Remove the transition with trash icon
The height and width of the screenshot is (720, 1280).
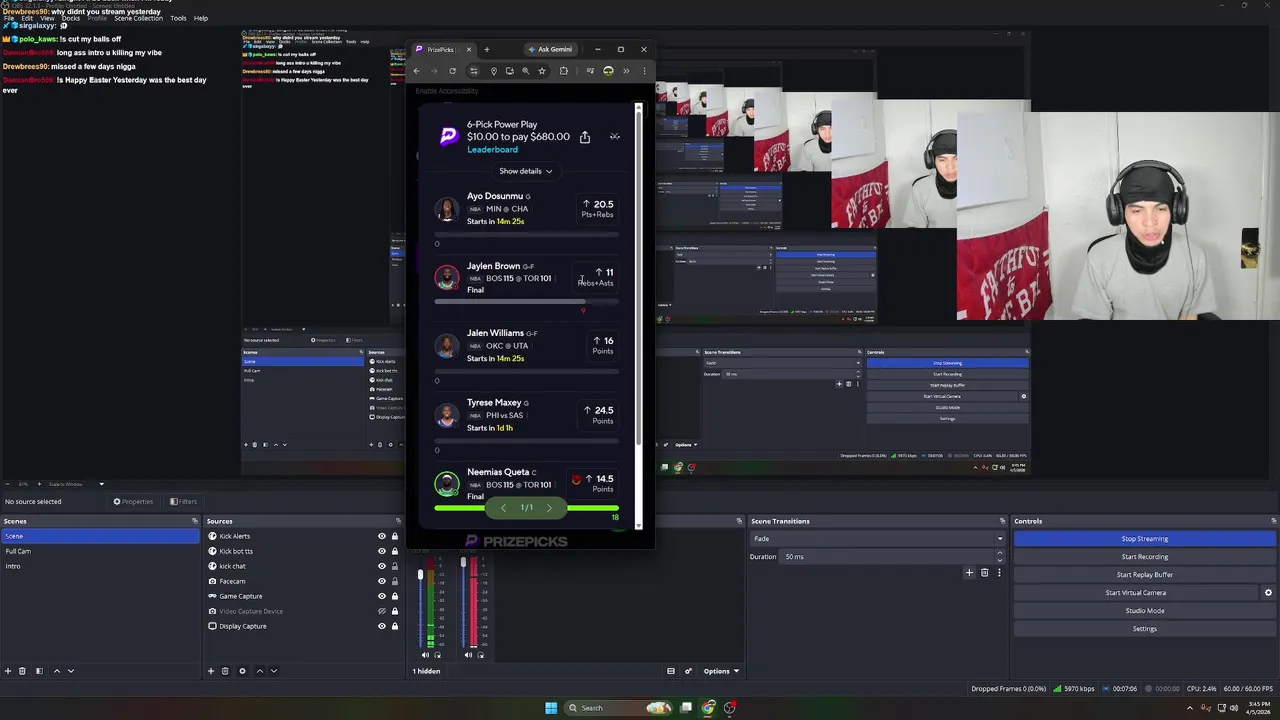click(984, 573)
